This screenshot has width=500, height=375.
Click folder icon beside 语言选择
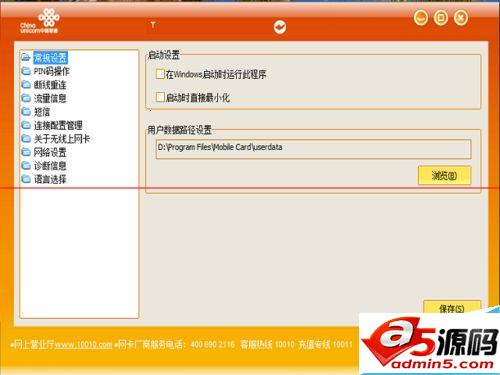[x=26, y=179]
